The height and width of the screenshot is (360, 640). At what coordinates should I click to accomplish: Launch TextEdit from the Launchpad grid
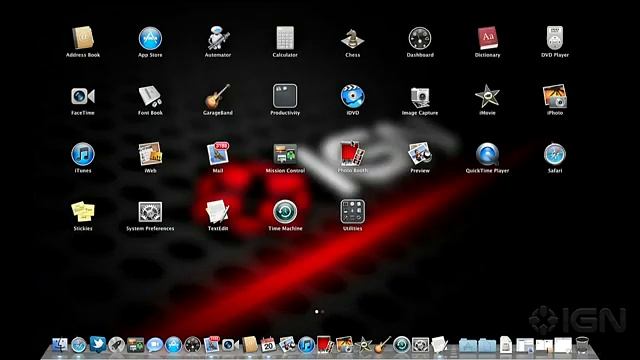click(218, 212)
